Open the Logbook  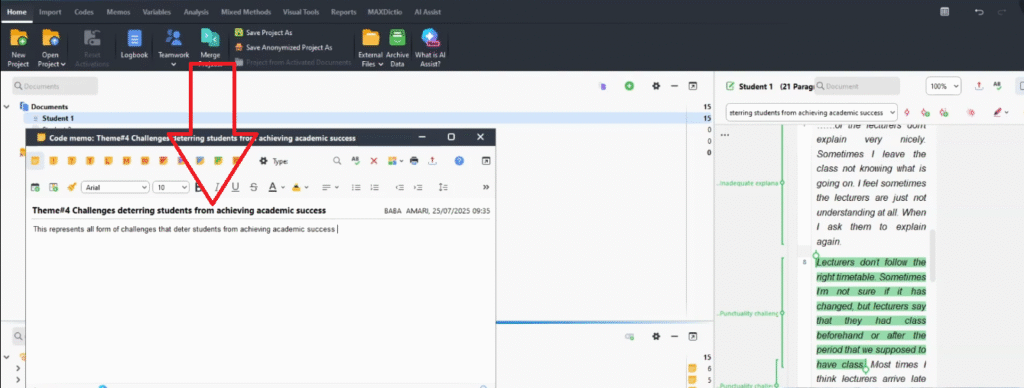point(134,44)
